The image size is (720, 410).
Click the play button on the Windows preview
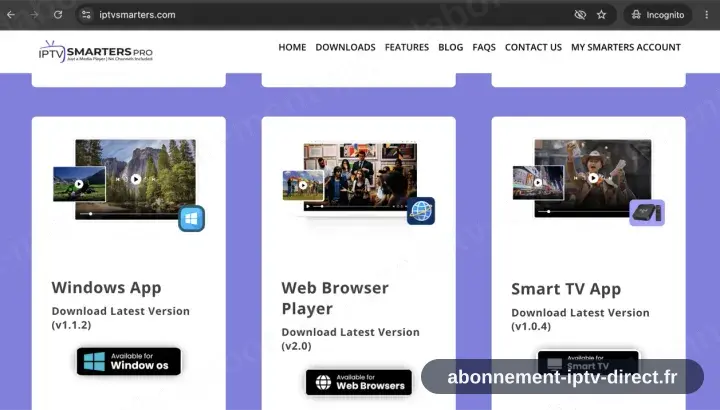click(x=135, y=179)
